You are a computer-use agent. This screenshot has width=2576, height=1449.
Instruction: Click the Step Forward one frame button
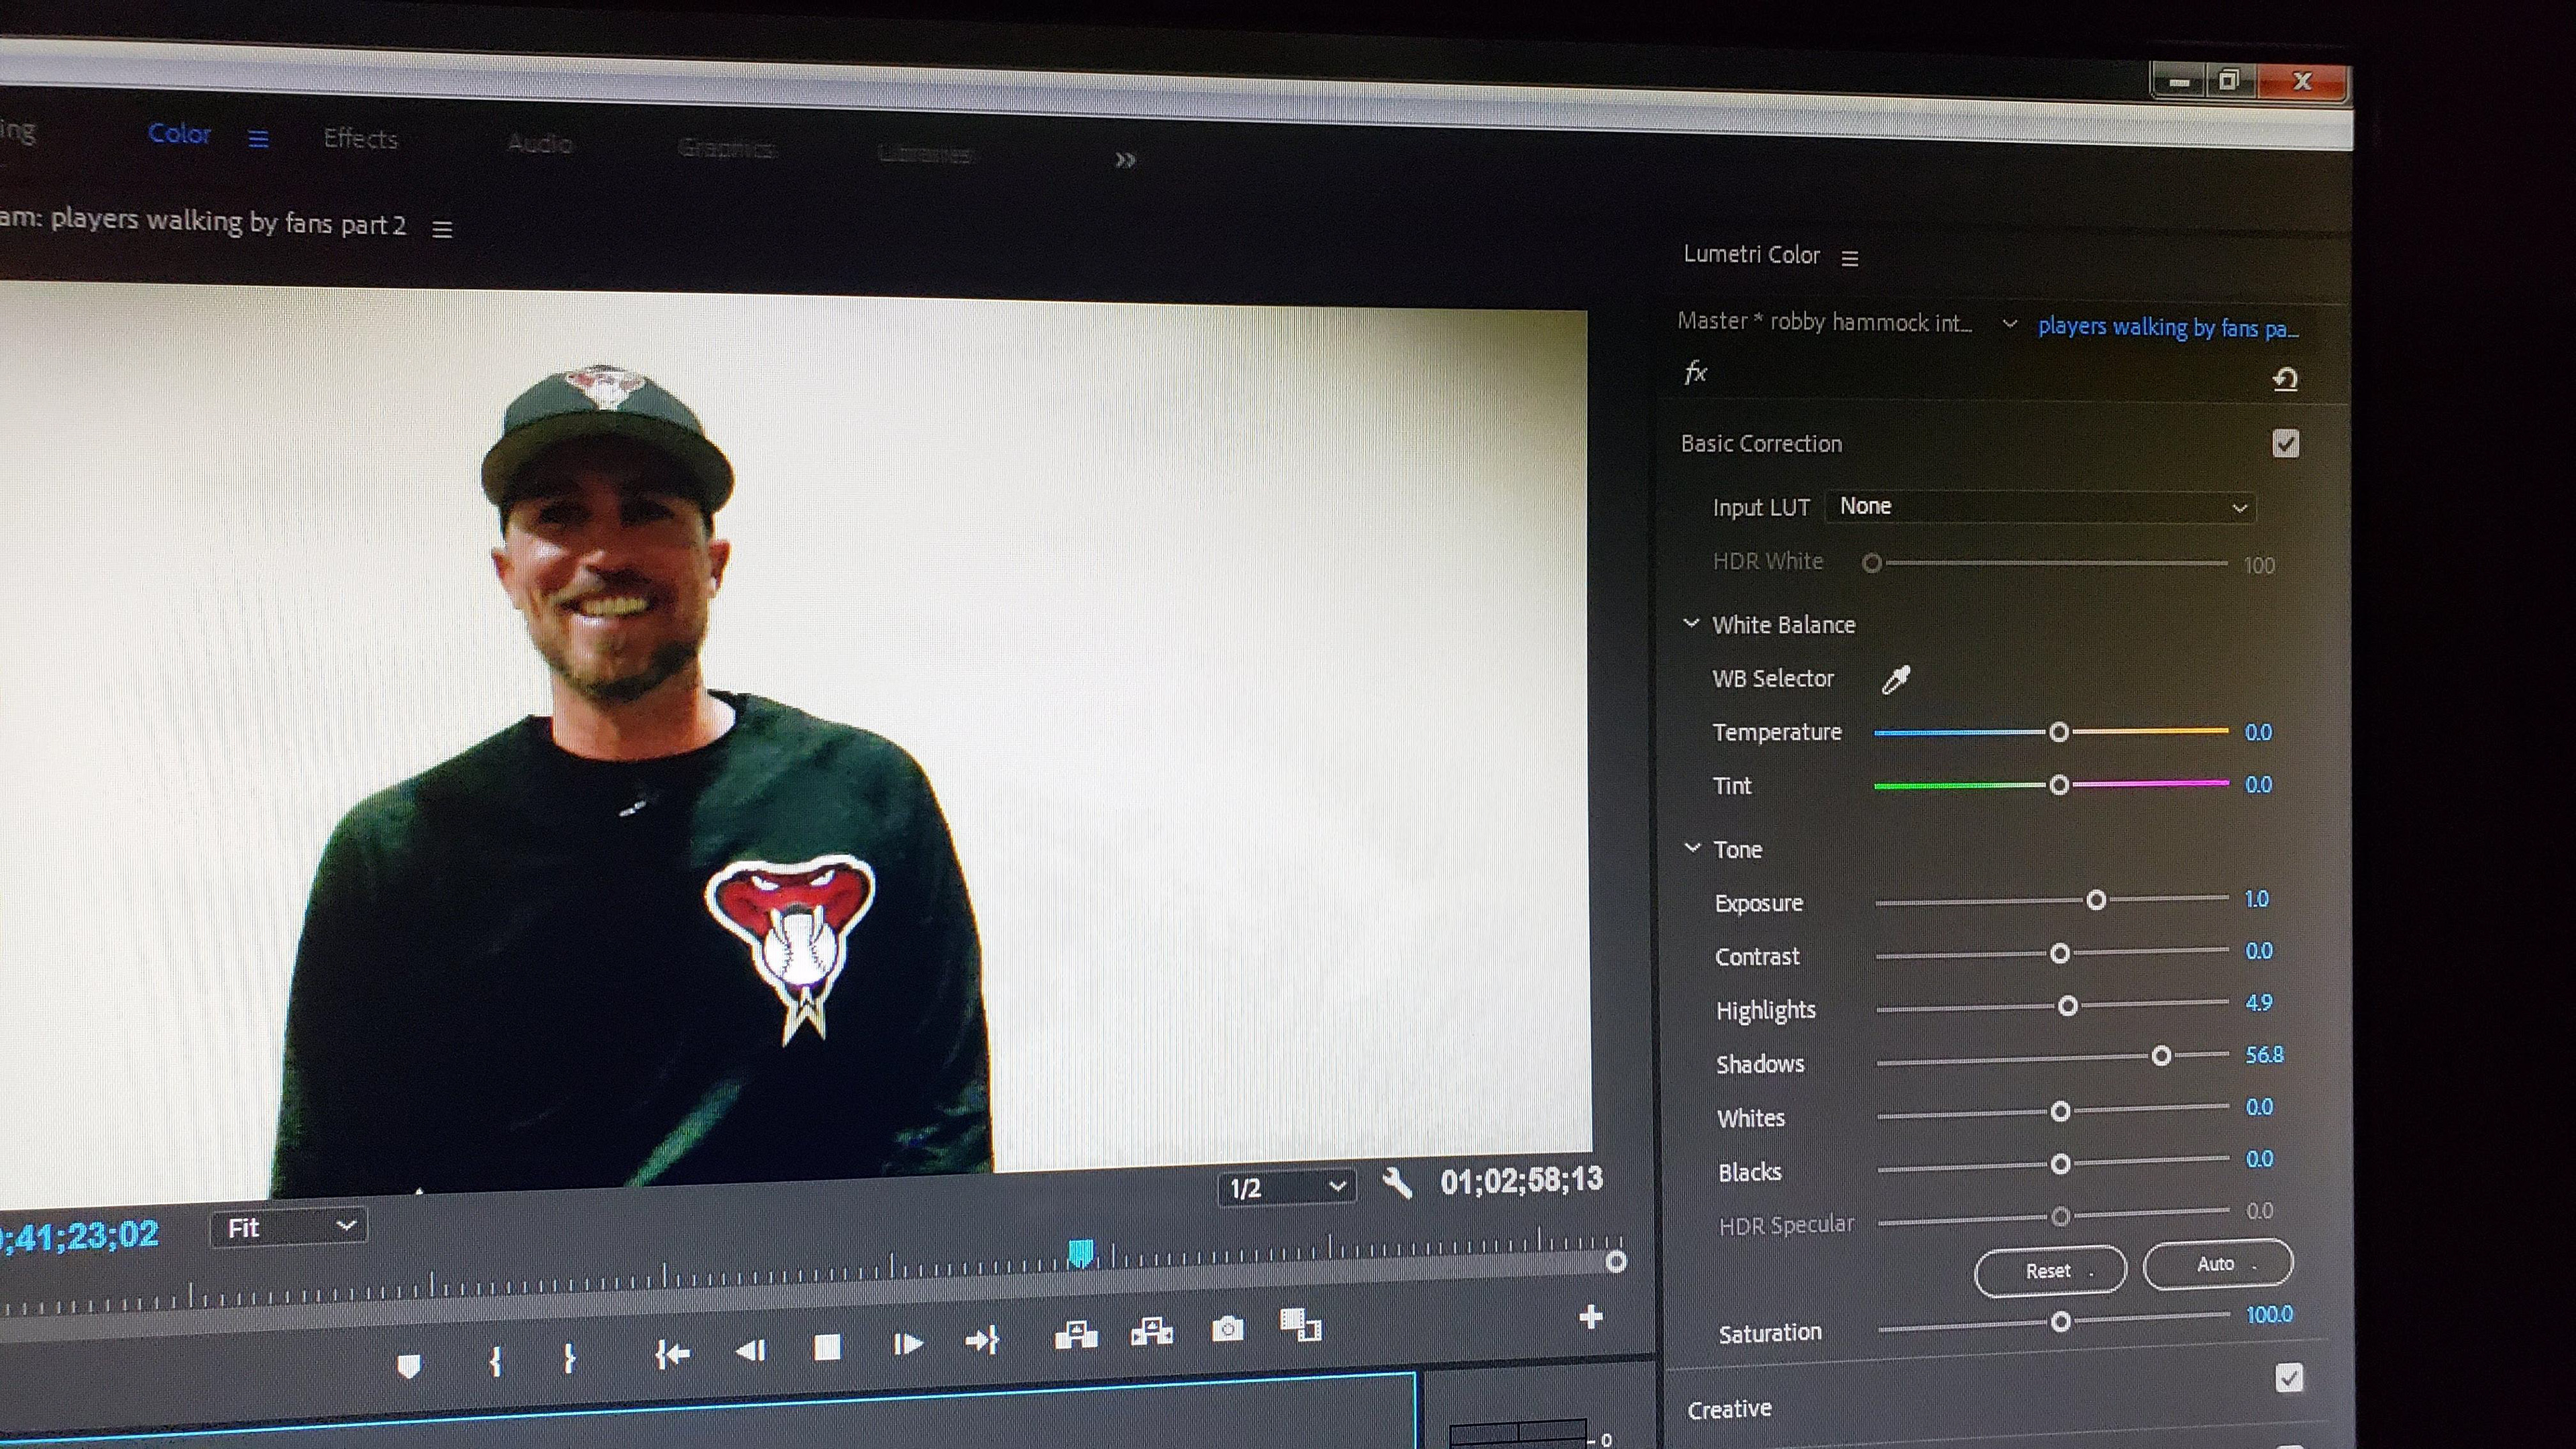pos(907,1344)
